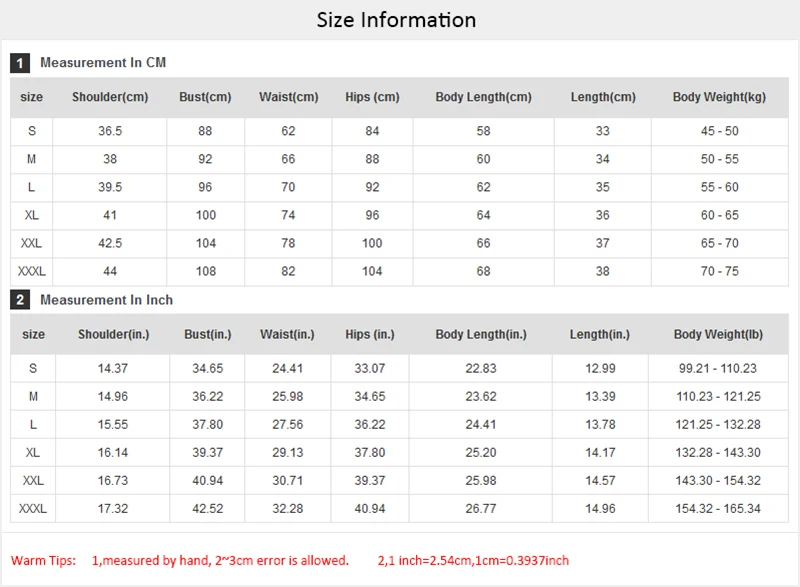This screenshot has width=800, height=587.
Task: Click shoulder value 39.5 in CM table
Action: [110, 187]
